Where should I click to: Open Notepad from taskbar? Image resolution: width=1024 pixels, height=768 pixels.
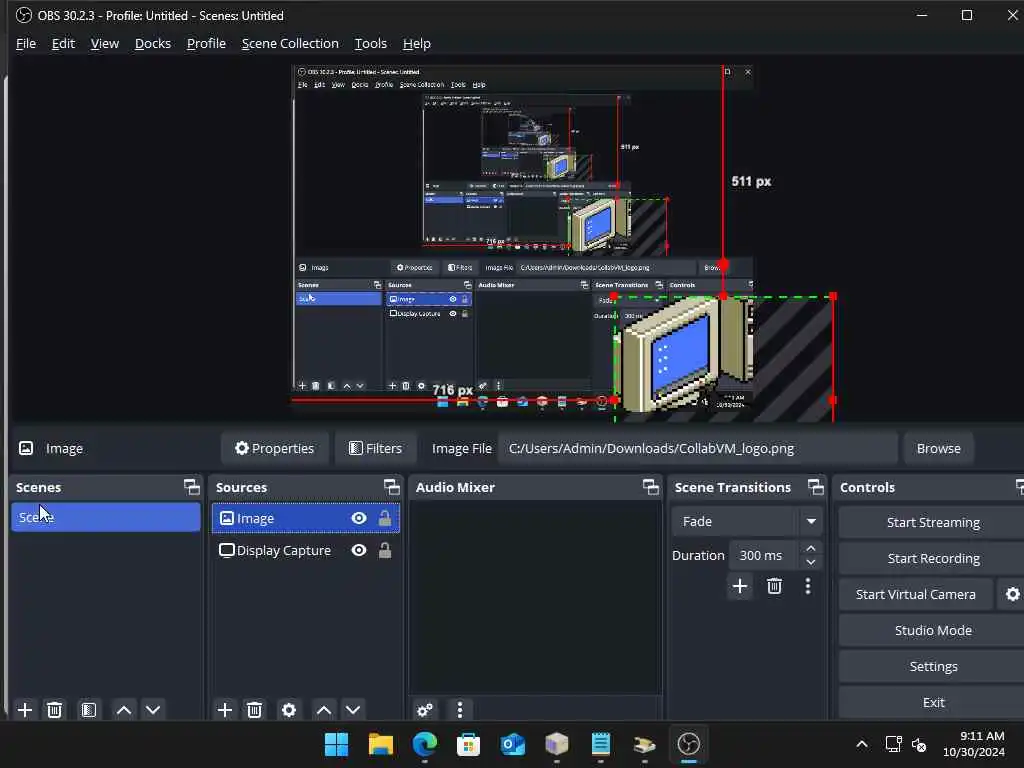coord(600,744)
